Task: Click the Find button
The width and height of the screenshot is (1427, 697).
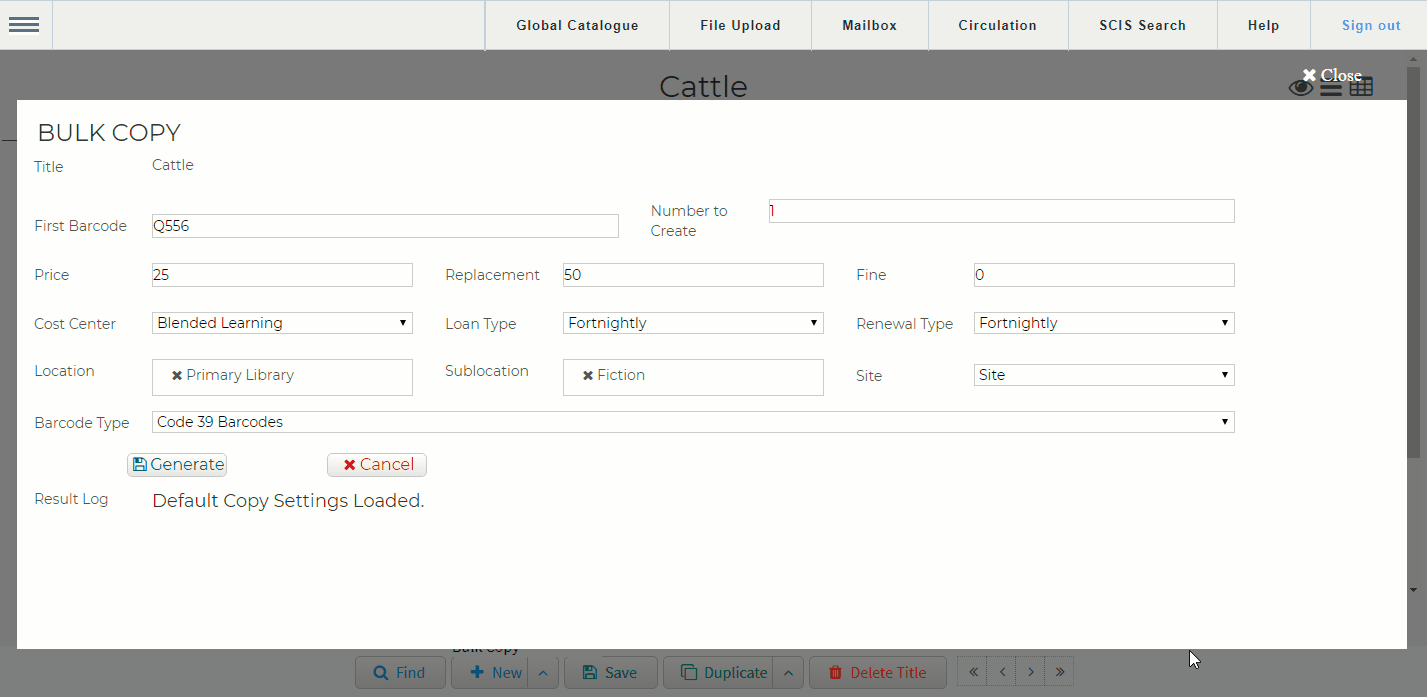Action: click(399, 673)
